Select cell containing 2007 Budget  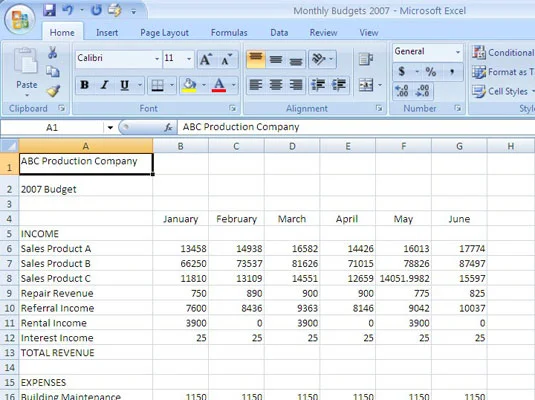click(x=86, y=189)
